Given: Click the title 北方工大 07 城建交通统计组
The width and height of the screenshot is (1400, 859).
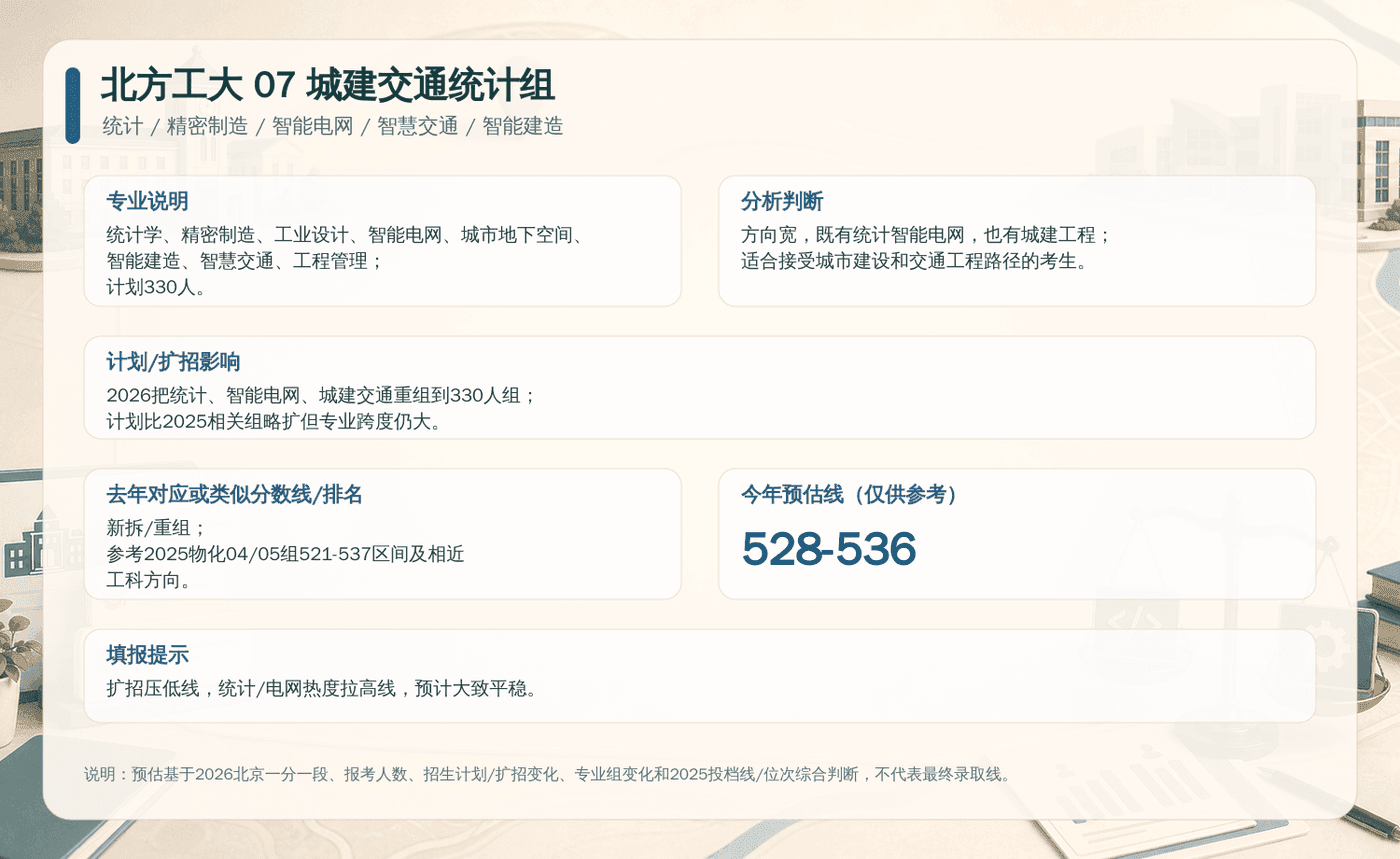Looking at the screenshot, I should tap(328, 86).
